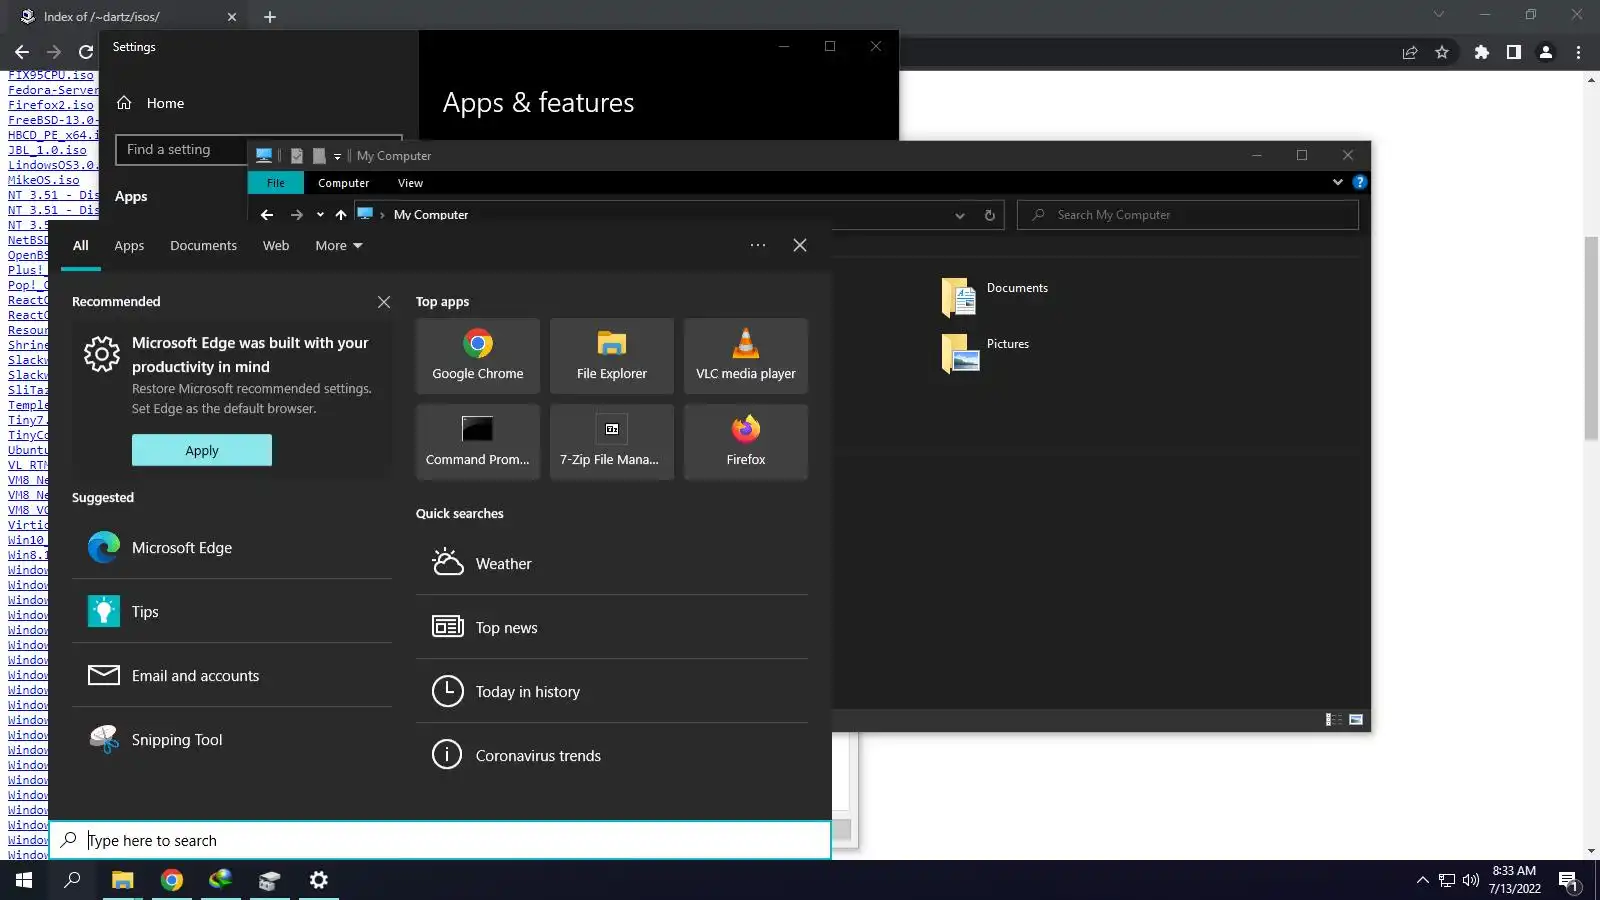Open File Explorer from the taskbar

tap(122, 880)
